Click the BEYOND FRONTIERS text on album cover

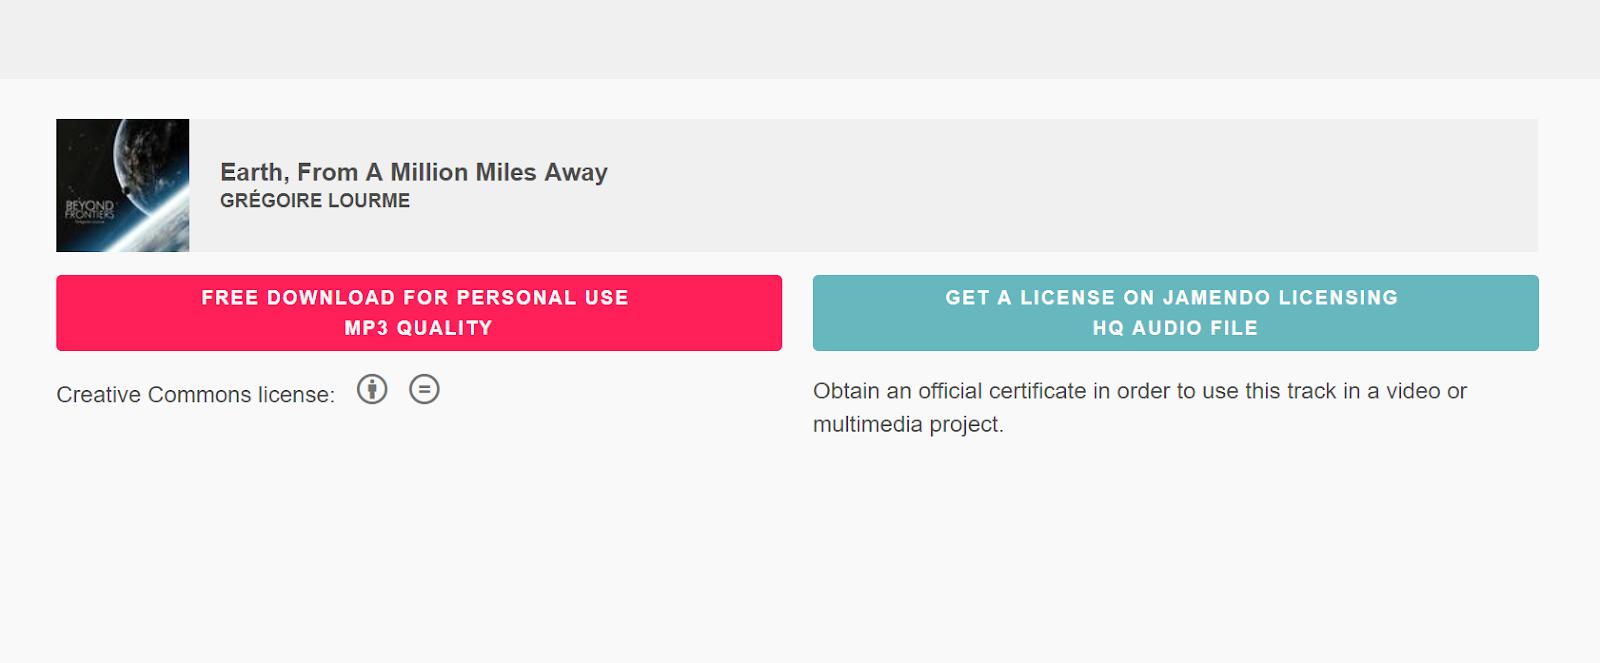point(90,210)
